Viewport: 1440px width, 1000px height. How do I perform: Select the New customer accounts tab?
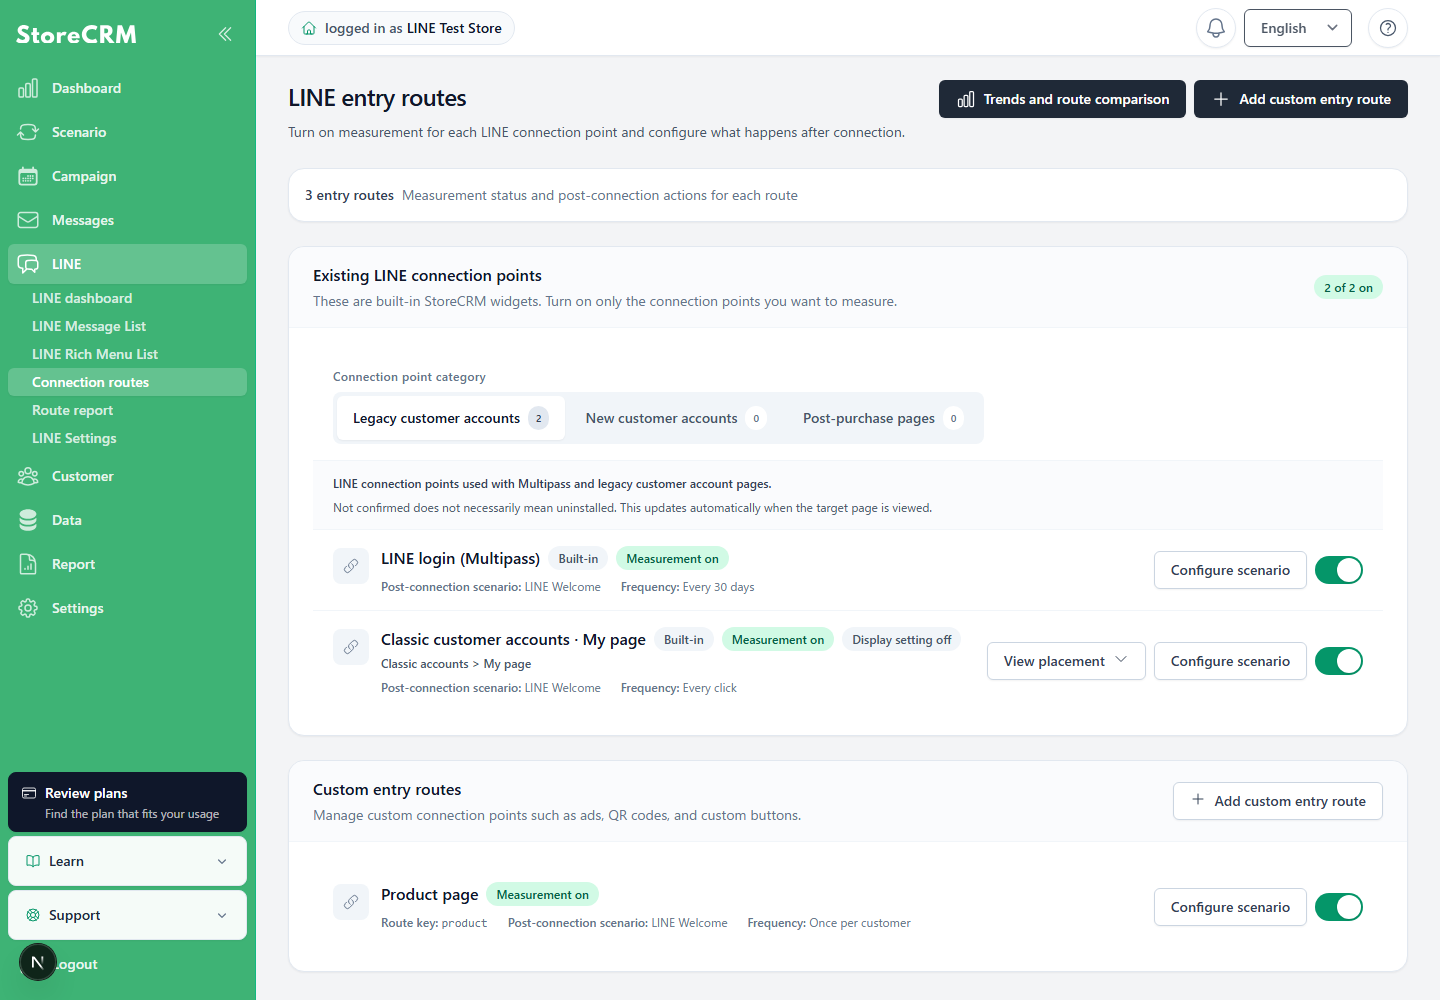675,418
